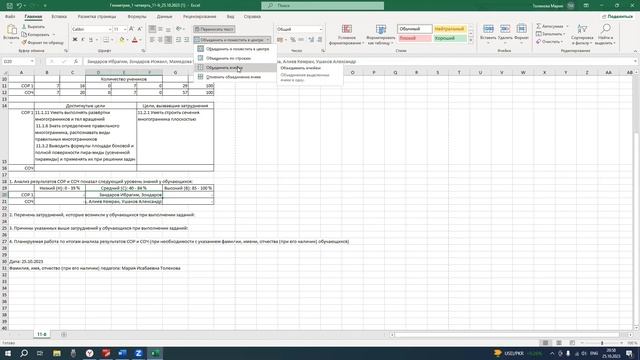Click the text orientation icon

179,29
